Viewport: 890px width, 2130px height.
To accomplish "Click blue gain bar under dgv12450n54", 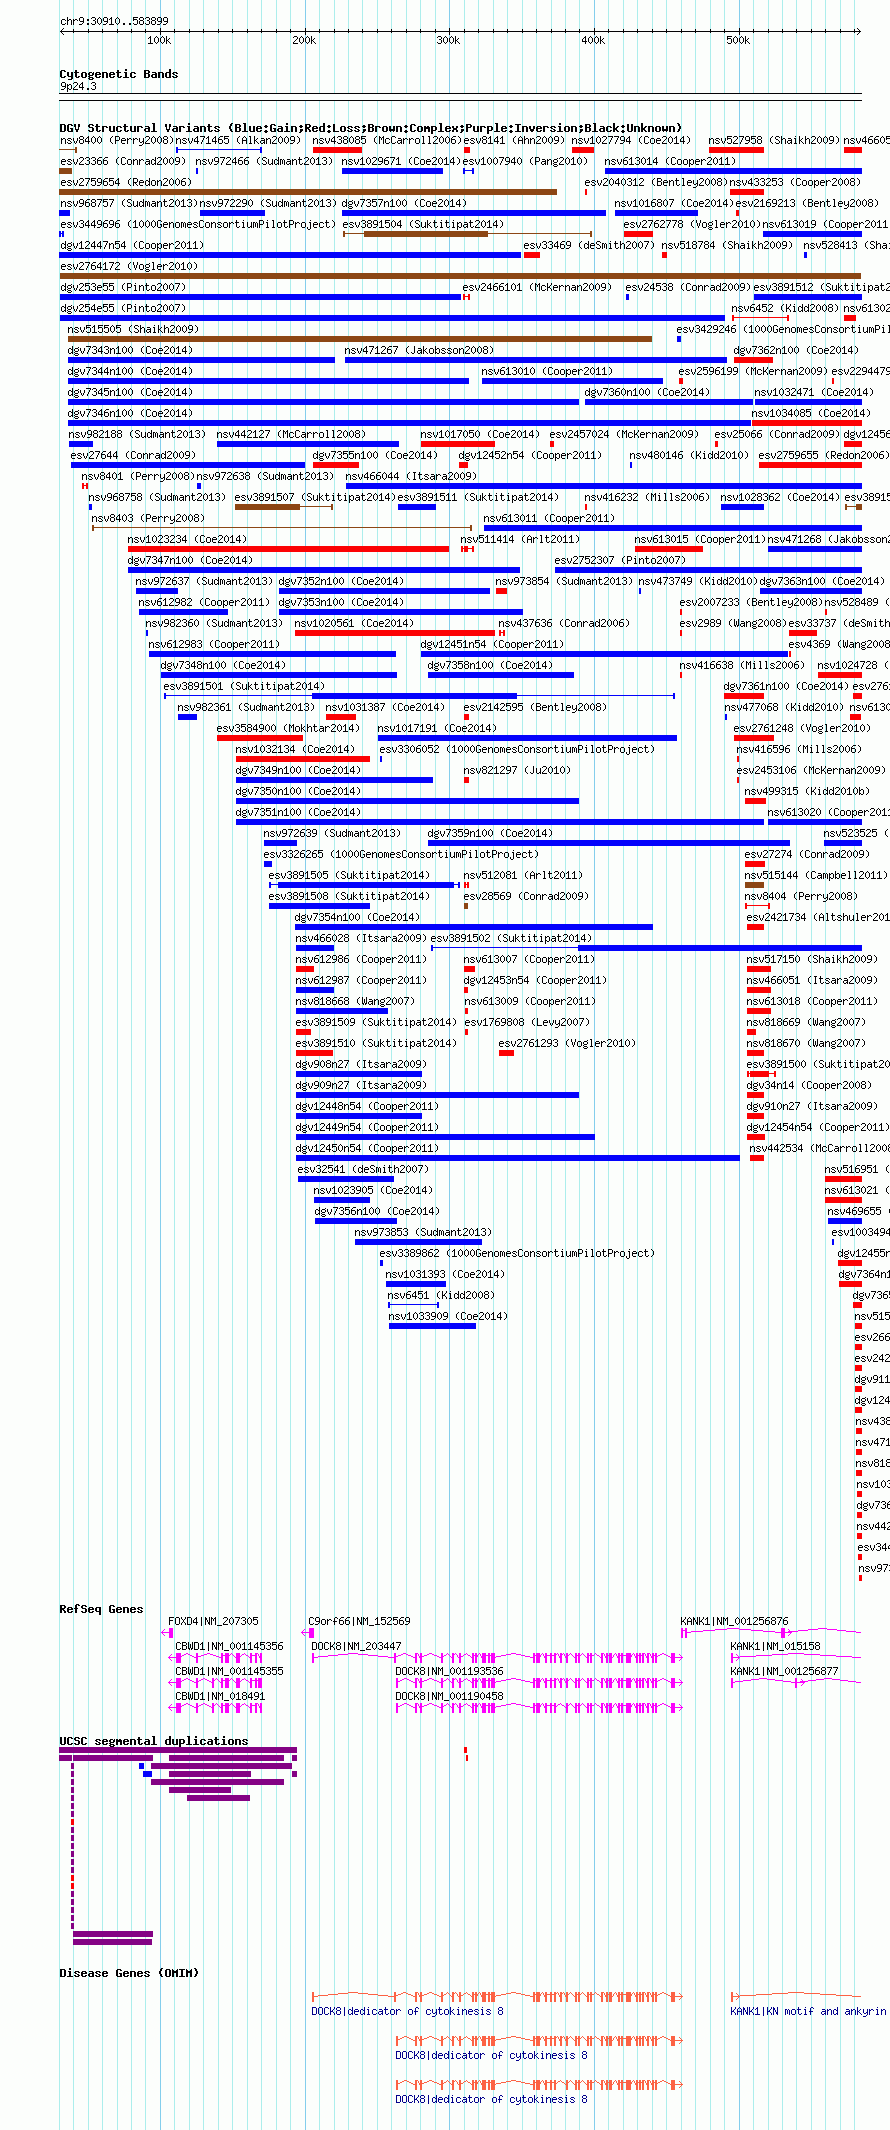I will click(x=517, y=1158).
